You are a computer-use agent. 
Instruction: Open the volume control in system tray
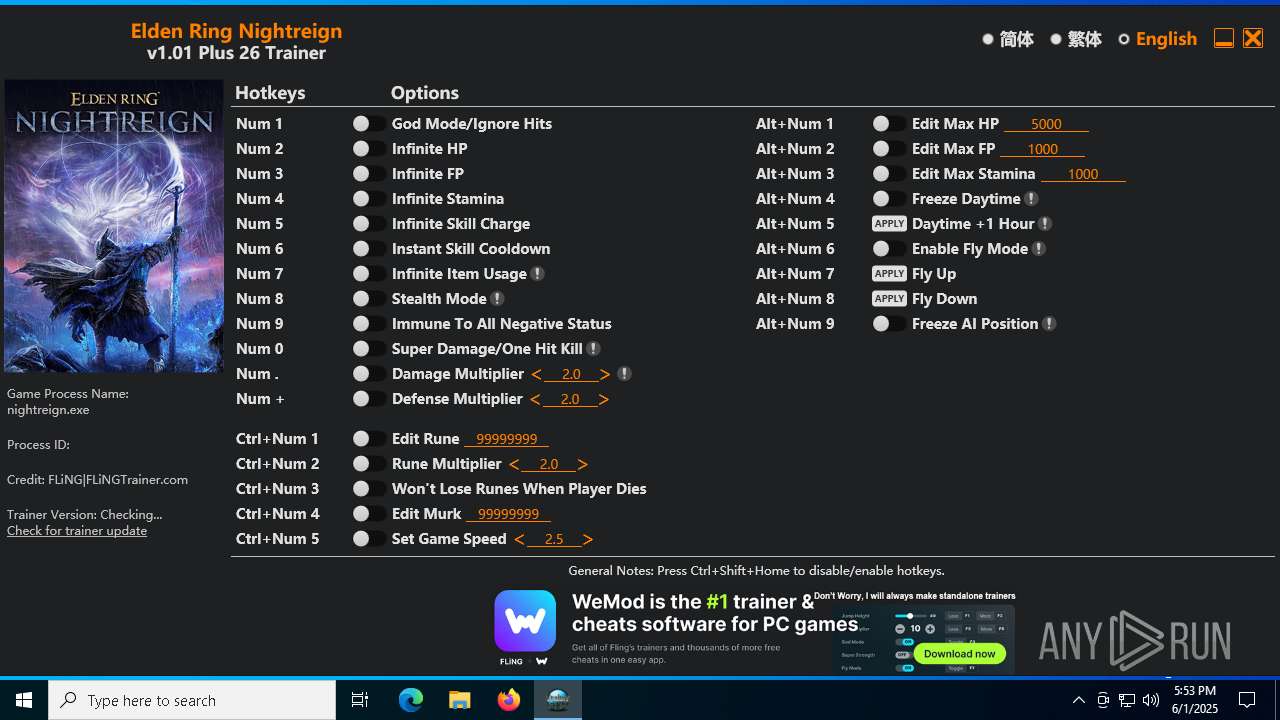click(x=1151, y=700)
